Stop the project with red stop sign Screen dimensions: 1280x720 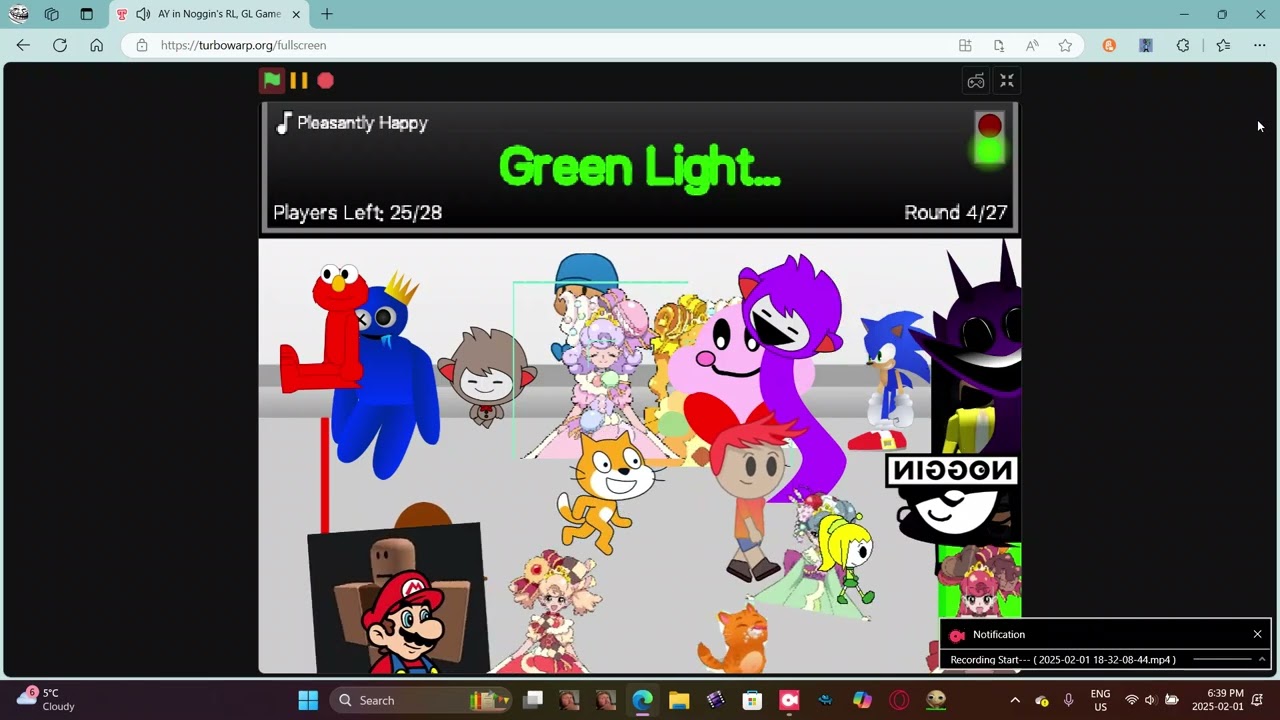click(326, 81)
